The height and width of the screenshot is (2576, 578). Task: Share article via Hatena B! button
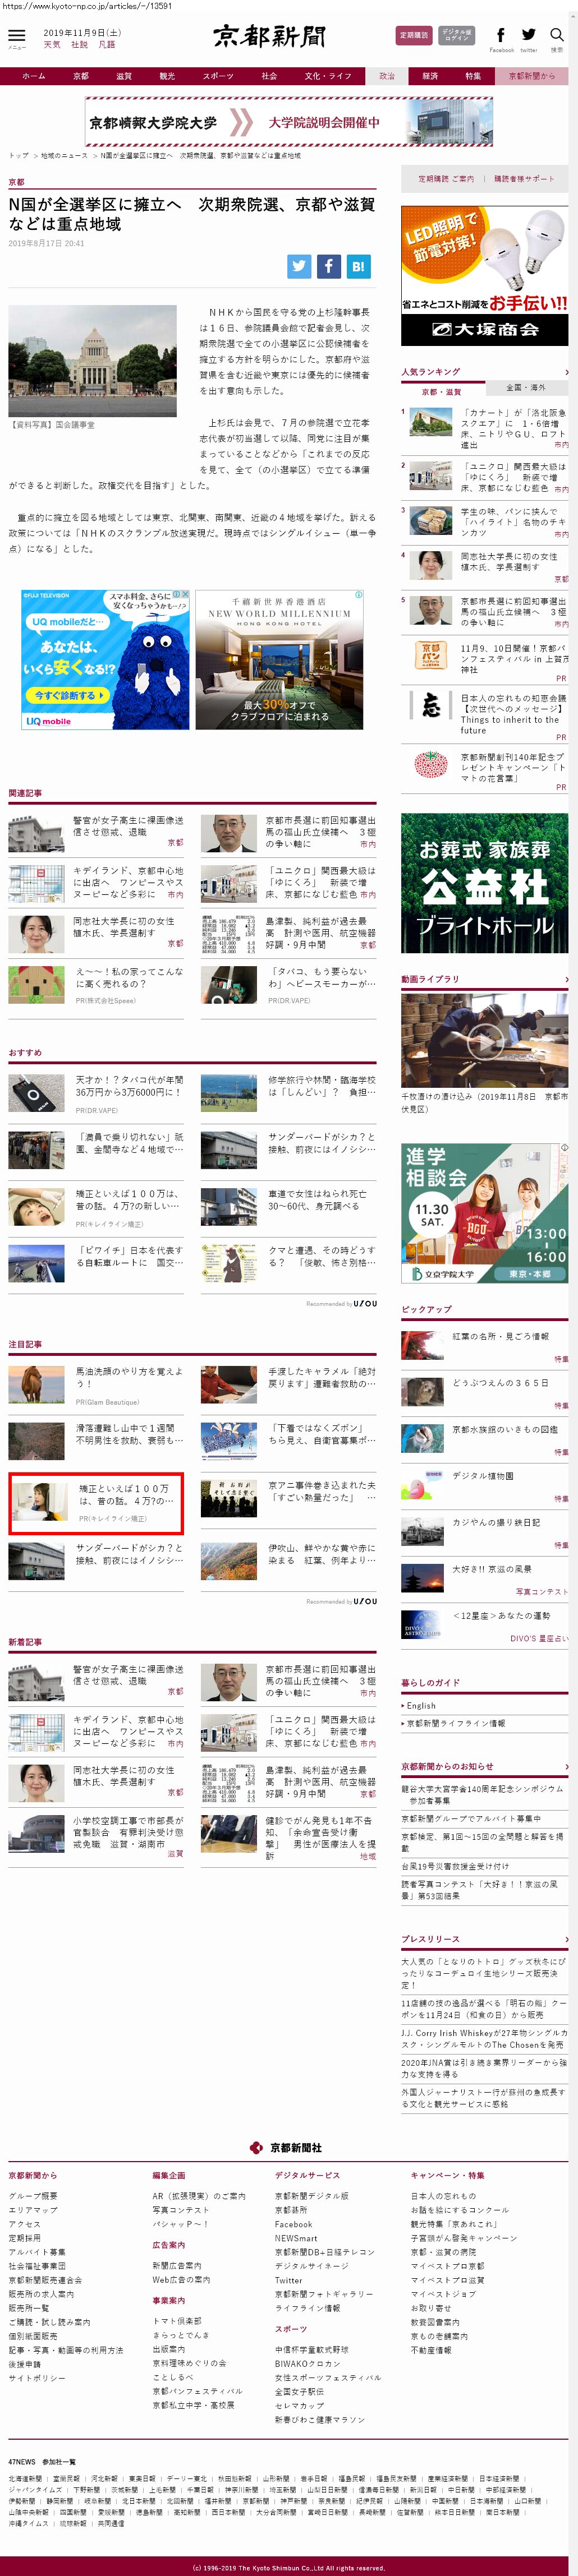(358, 266)
